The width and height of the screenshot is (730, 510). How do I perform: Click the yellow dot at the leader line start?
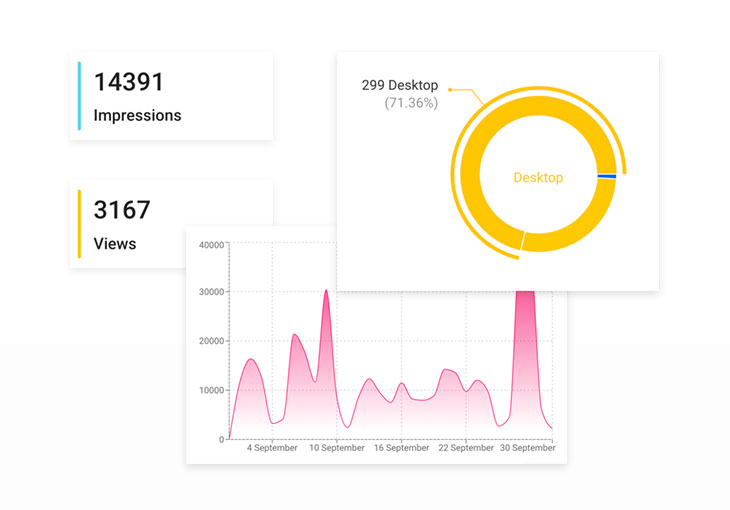pyautogui.click(x=450, y=90)
